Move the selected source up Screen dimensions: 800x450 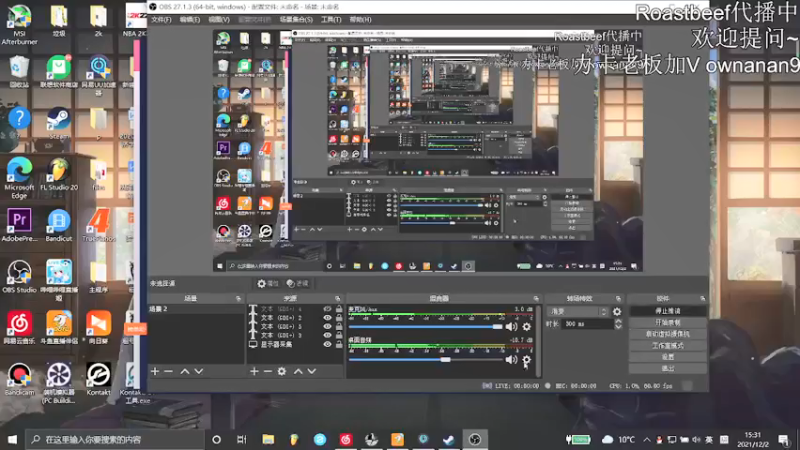click(x=298, y=371)
